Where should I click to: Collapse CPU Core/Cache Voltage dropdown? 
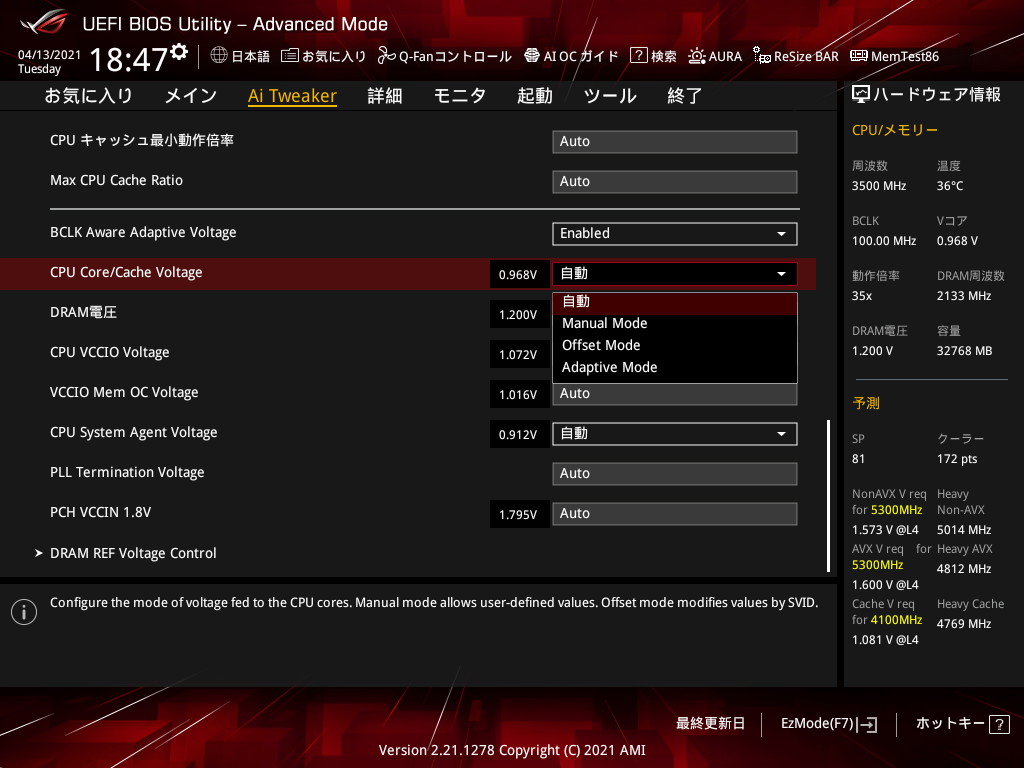(x=675, y=274)
